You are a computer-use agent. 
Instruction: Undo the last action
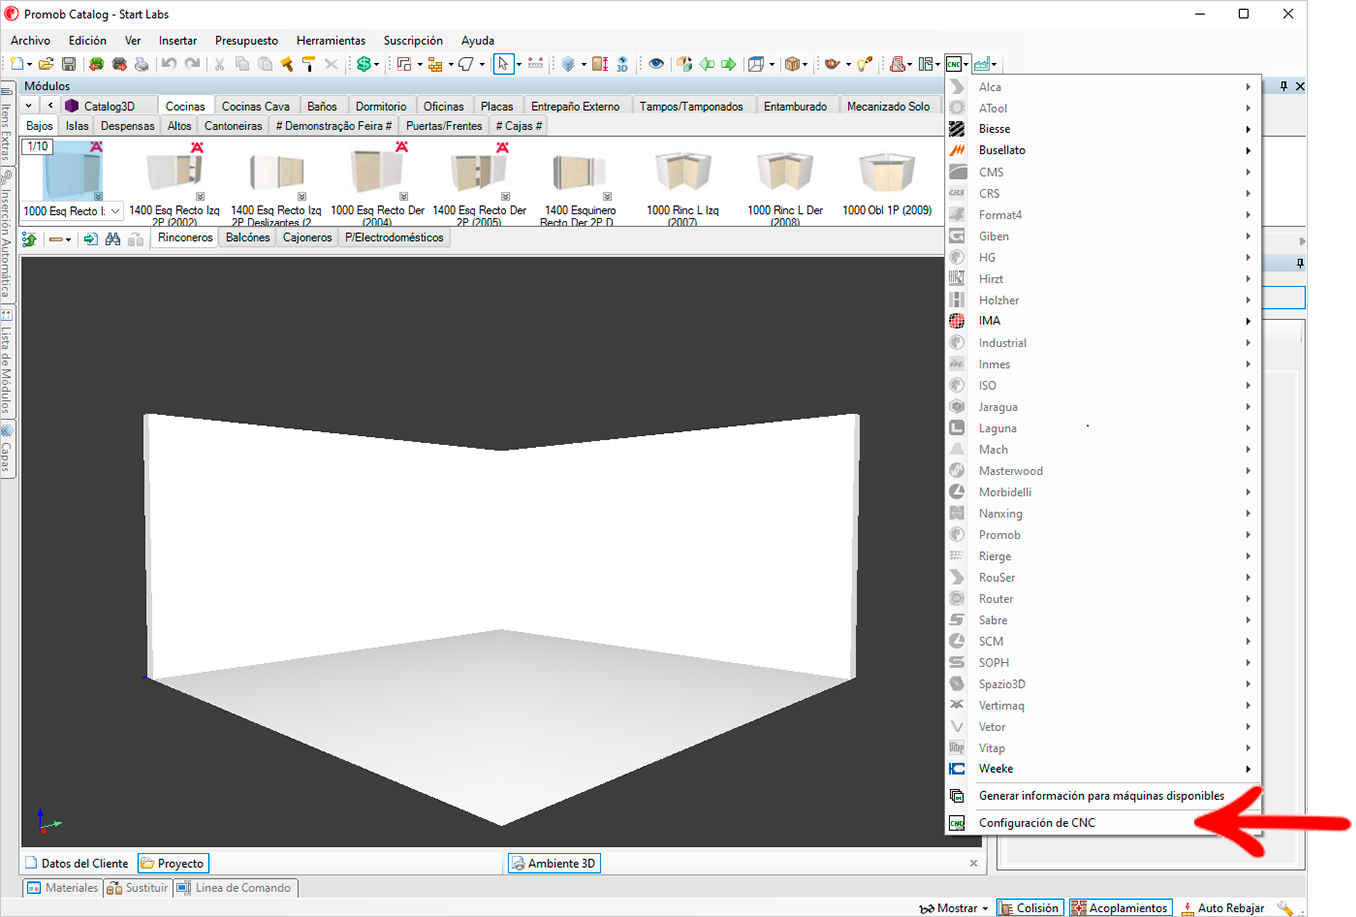tap(169, 64)
